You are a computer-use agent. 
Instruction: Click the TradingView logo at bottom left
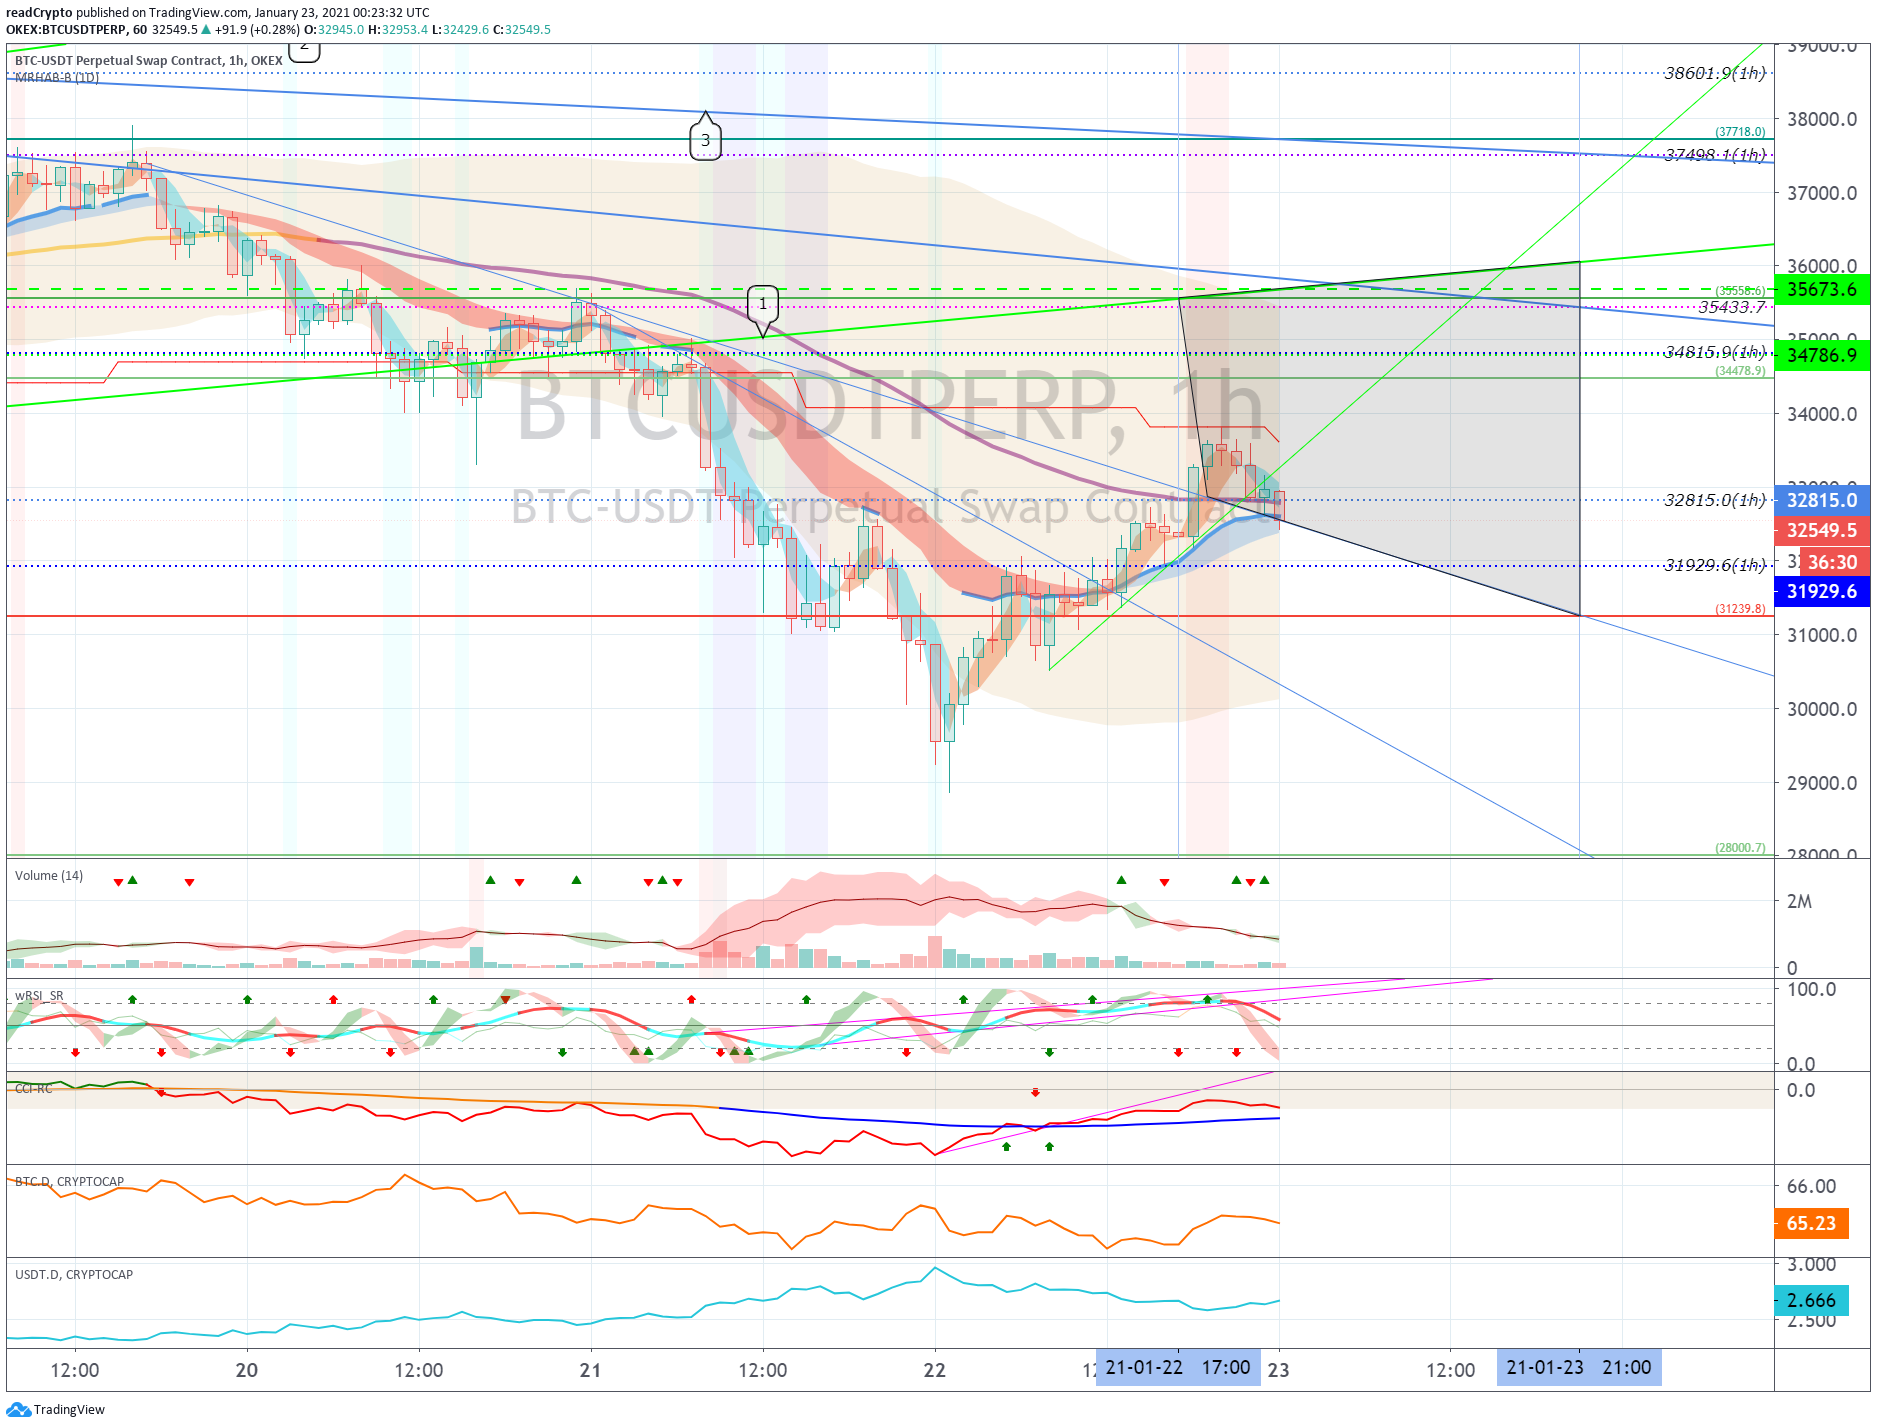pos(55,1409)
